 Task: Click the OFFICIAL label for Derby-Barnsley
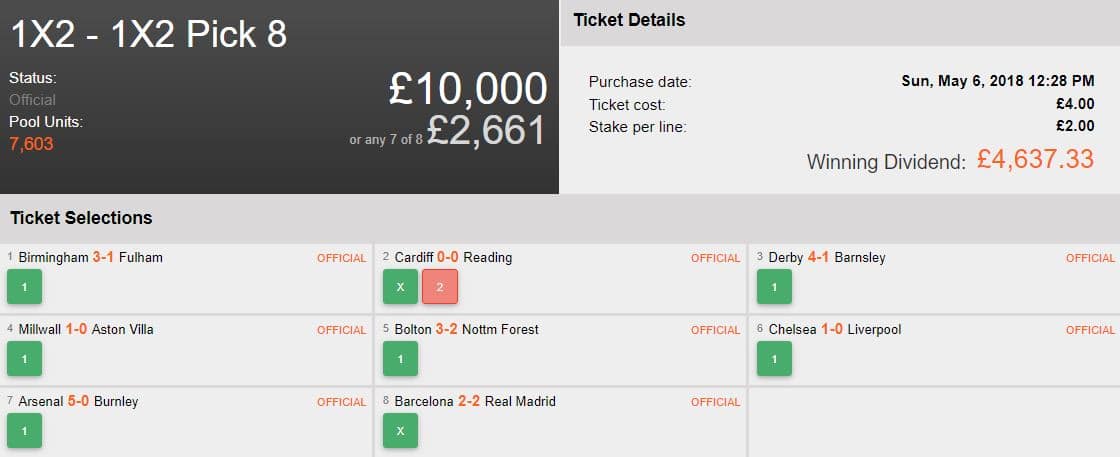1090,258
